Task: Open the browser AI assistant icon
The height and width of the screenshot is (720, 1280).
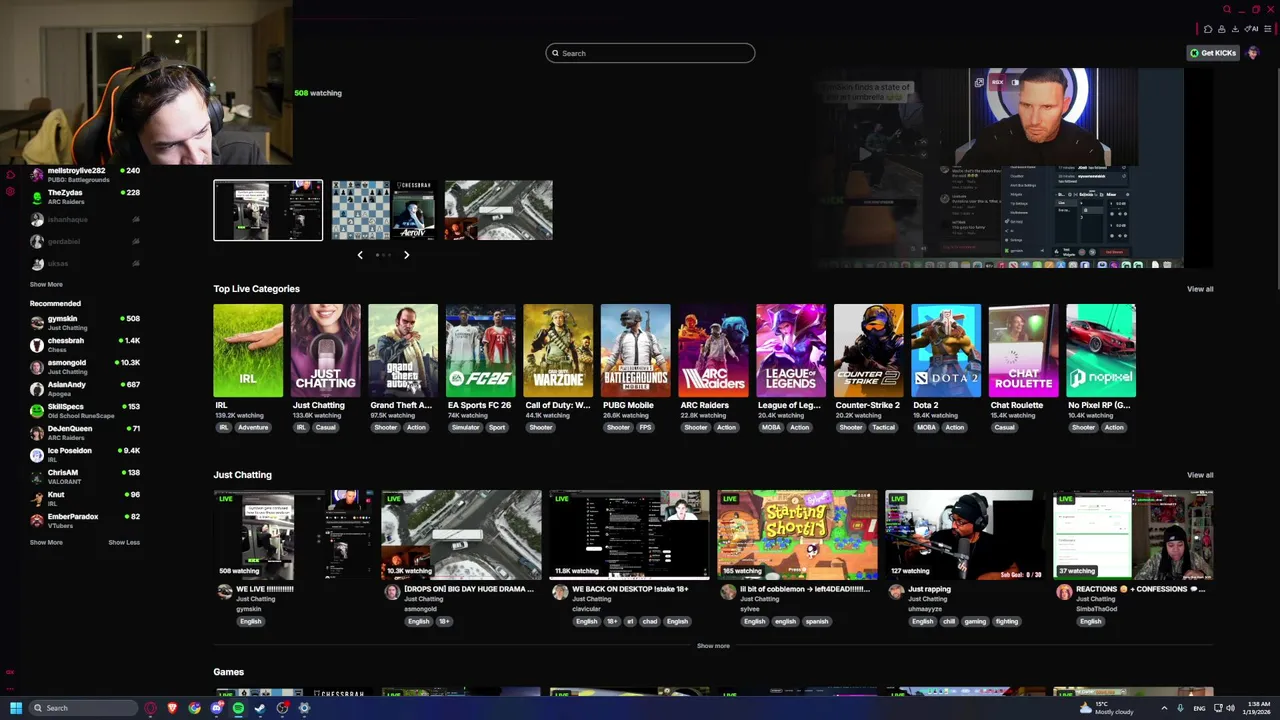Action: pos(1251,29)
